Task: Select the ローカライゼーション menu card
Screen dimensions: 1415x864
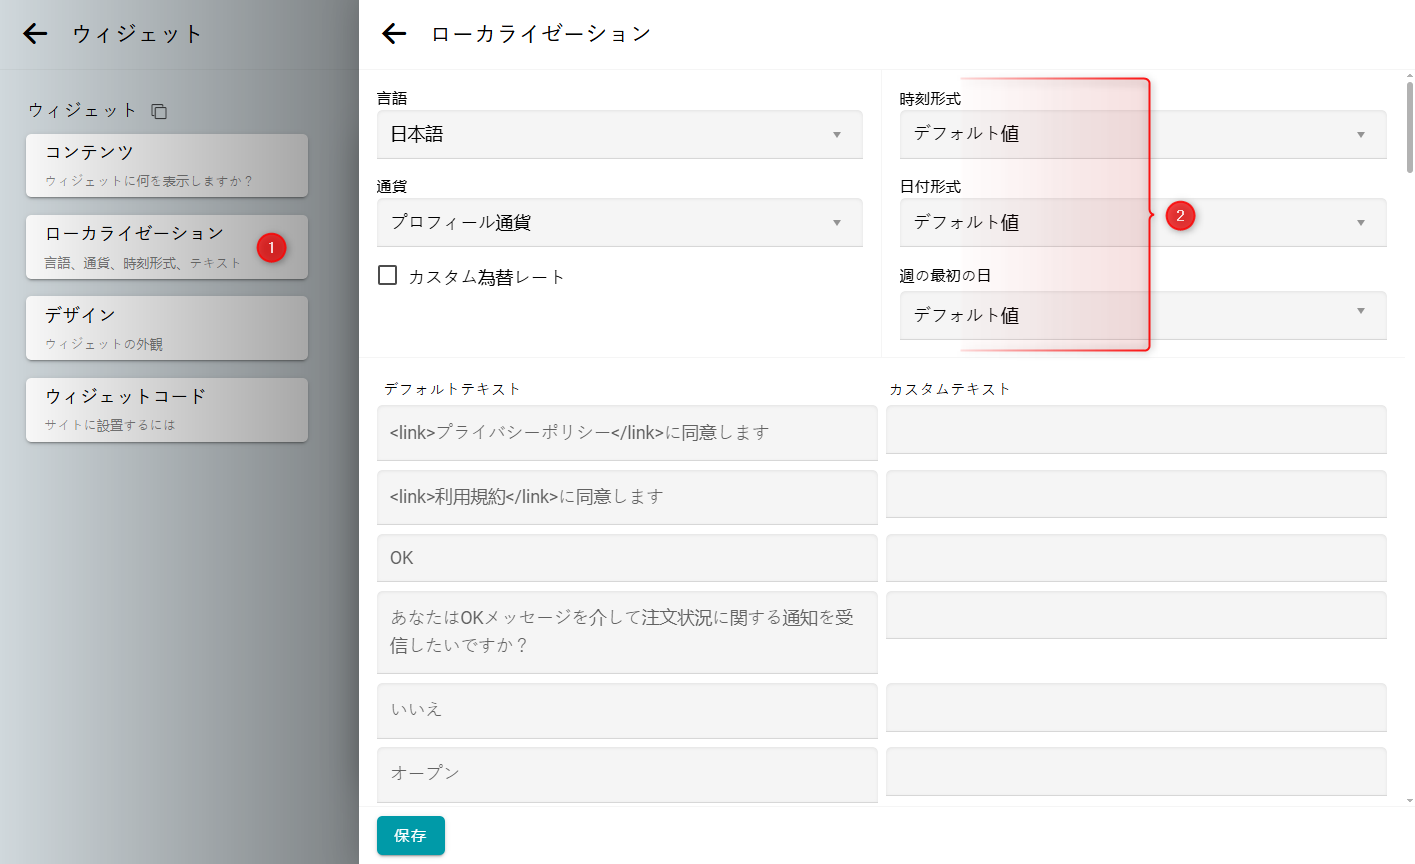Action: [x=140, y=247]
